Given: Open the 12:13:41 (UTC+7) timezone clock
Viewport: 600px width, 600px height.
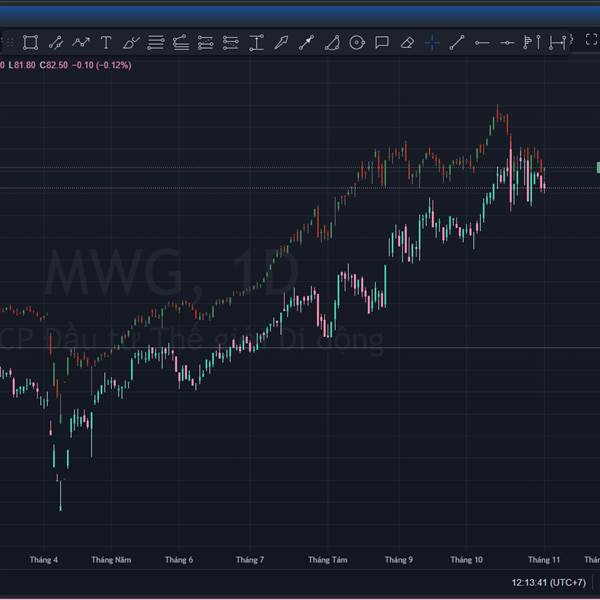Looking at the screenshot, I should [549, 583].
